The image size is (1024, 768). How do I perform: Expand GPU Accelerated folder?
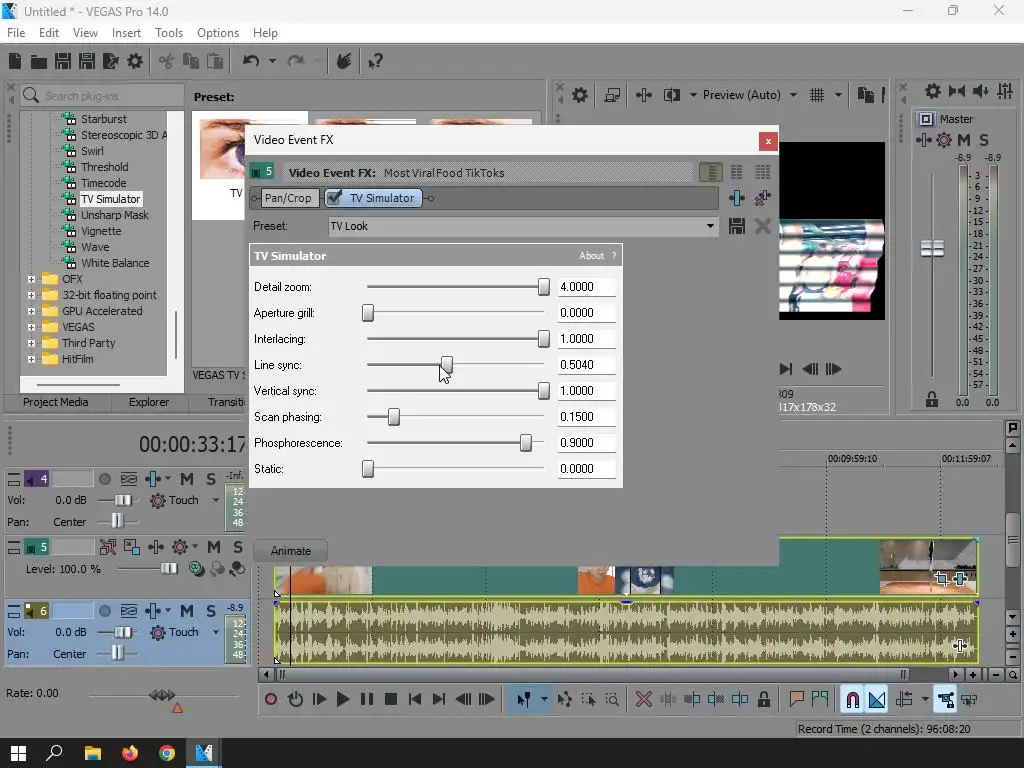[x=31, y=312]
